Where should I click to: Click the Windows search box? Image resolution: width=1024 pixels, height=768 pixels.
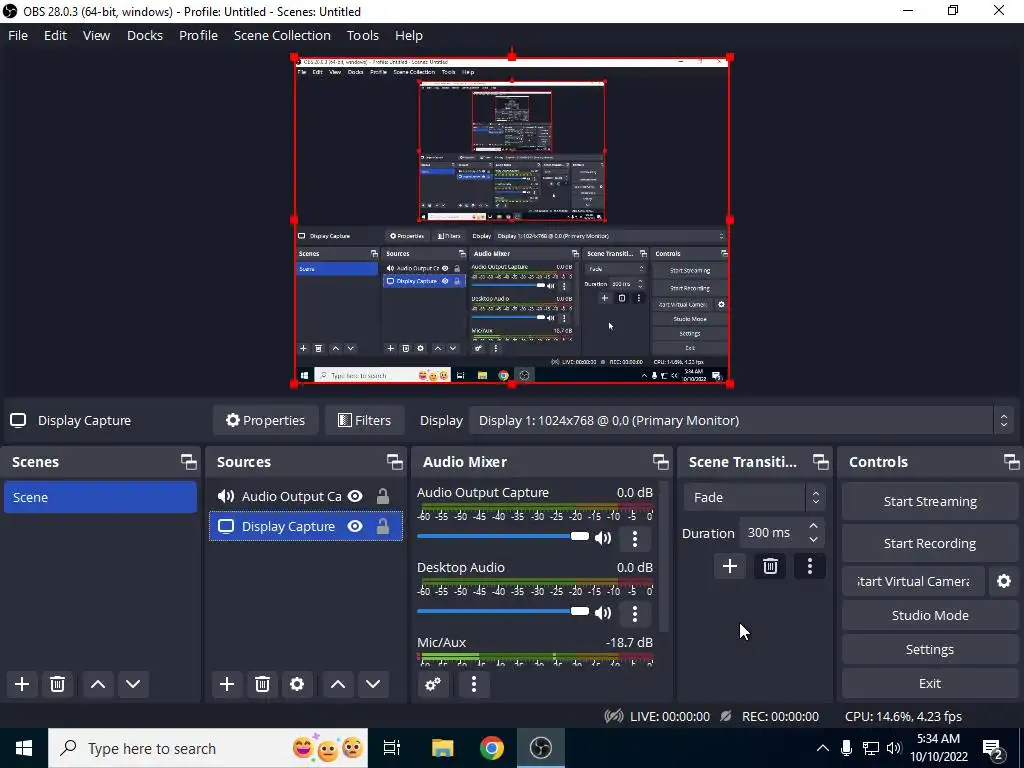208,748
